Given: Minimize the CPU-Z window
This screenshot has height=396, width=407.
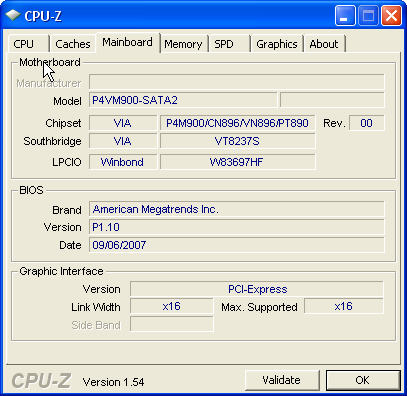Looking at the screenshot, I should click(x=345, y=15).
